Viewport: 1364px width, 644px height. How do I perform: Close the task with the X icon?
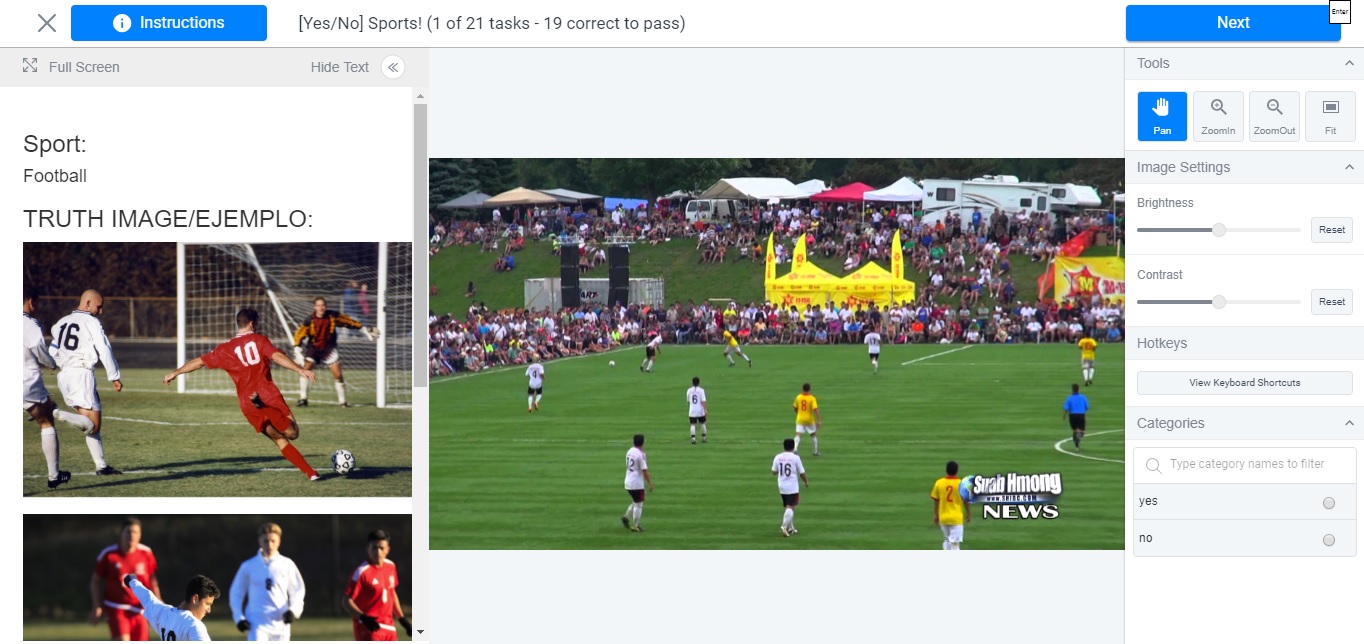click(x=46, y=22)
